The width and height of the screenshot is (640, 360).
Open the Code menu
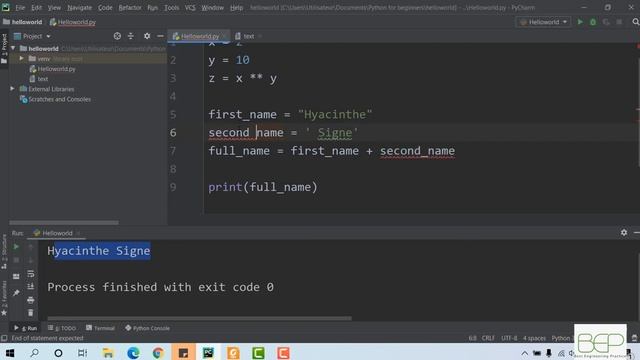[x=105, y=8]
